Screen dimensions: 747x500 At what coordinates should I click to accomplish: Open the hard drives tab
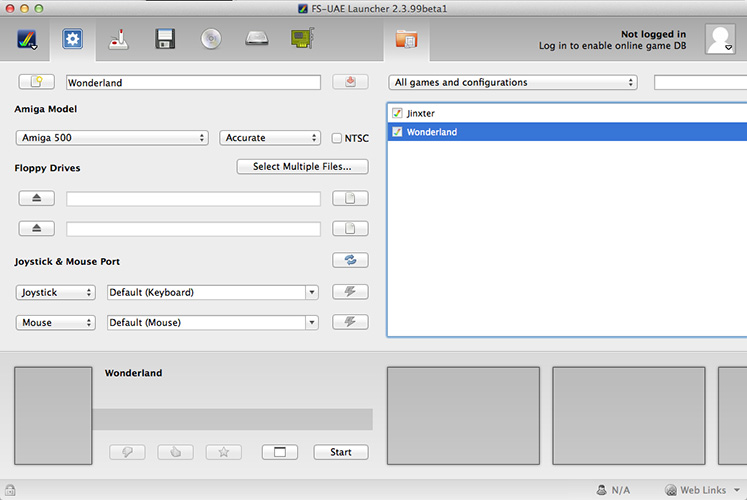[257, 39]
